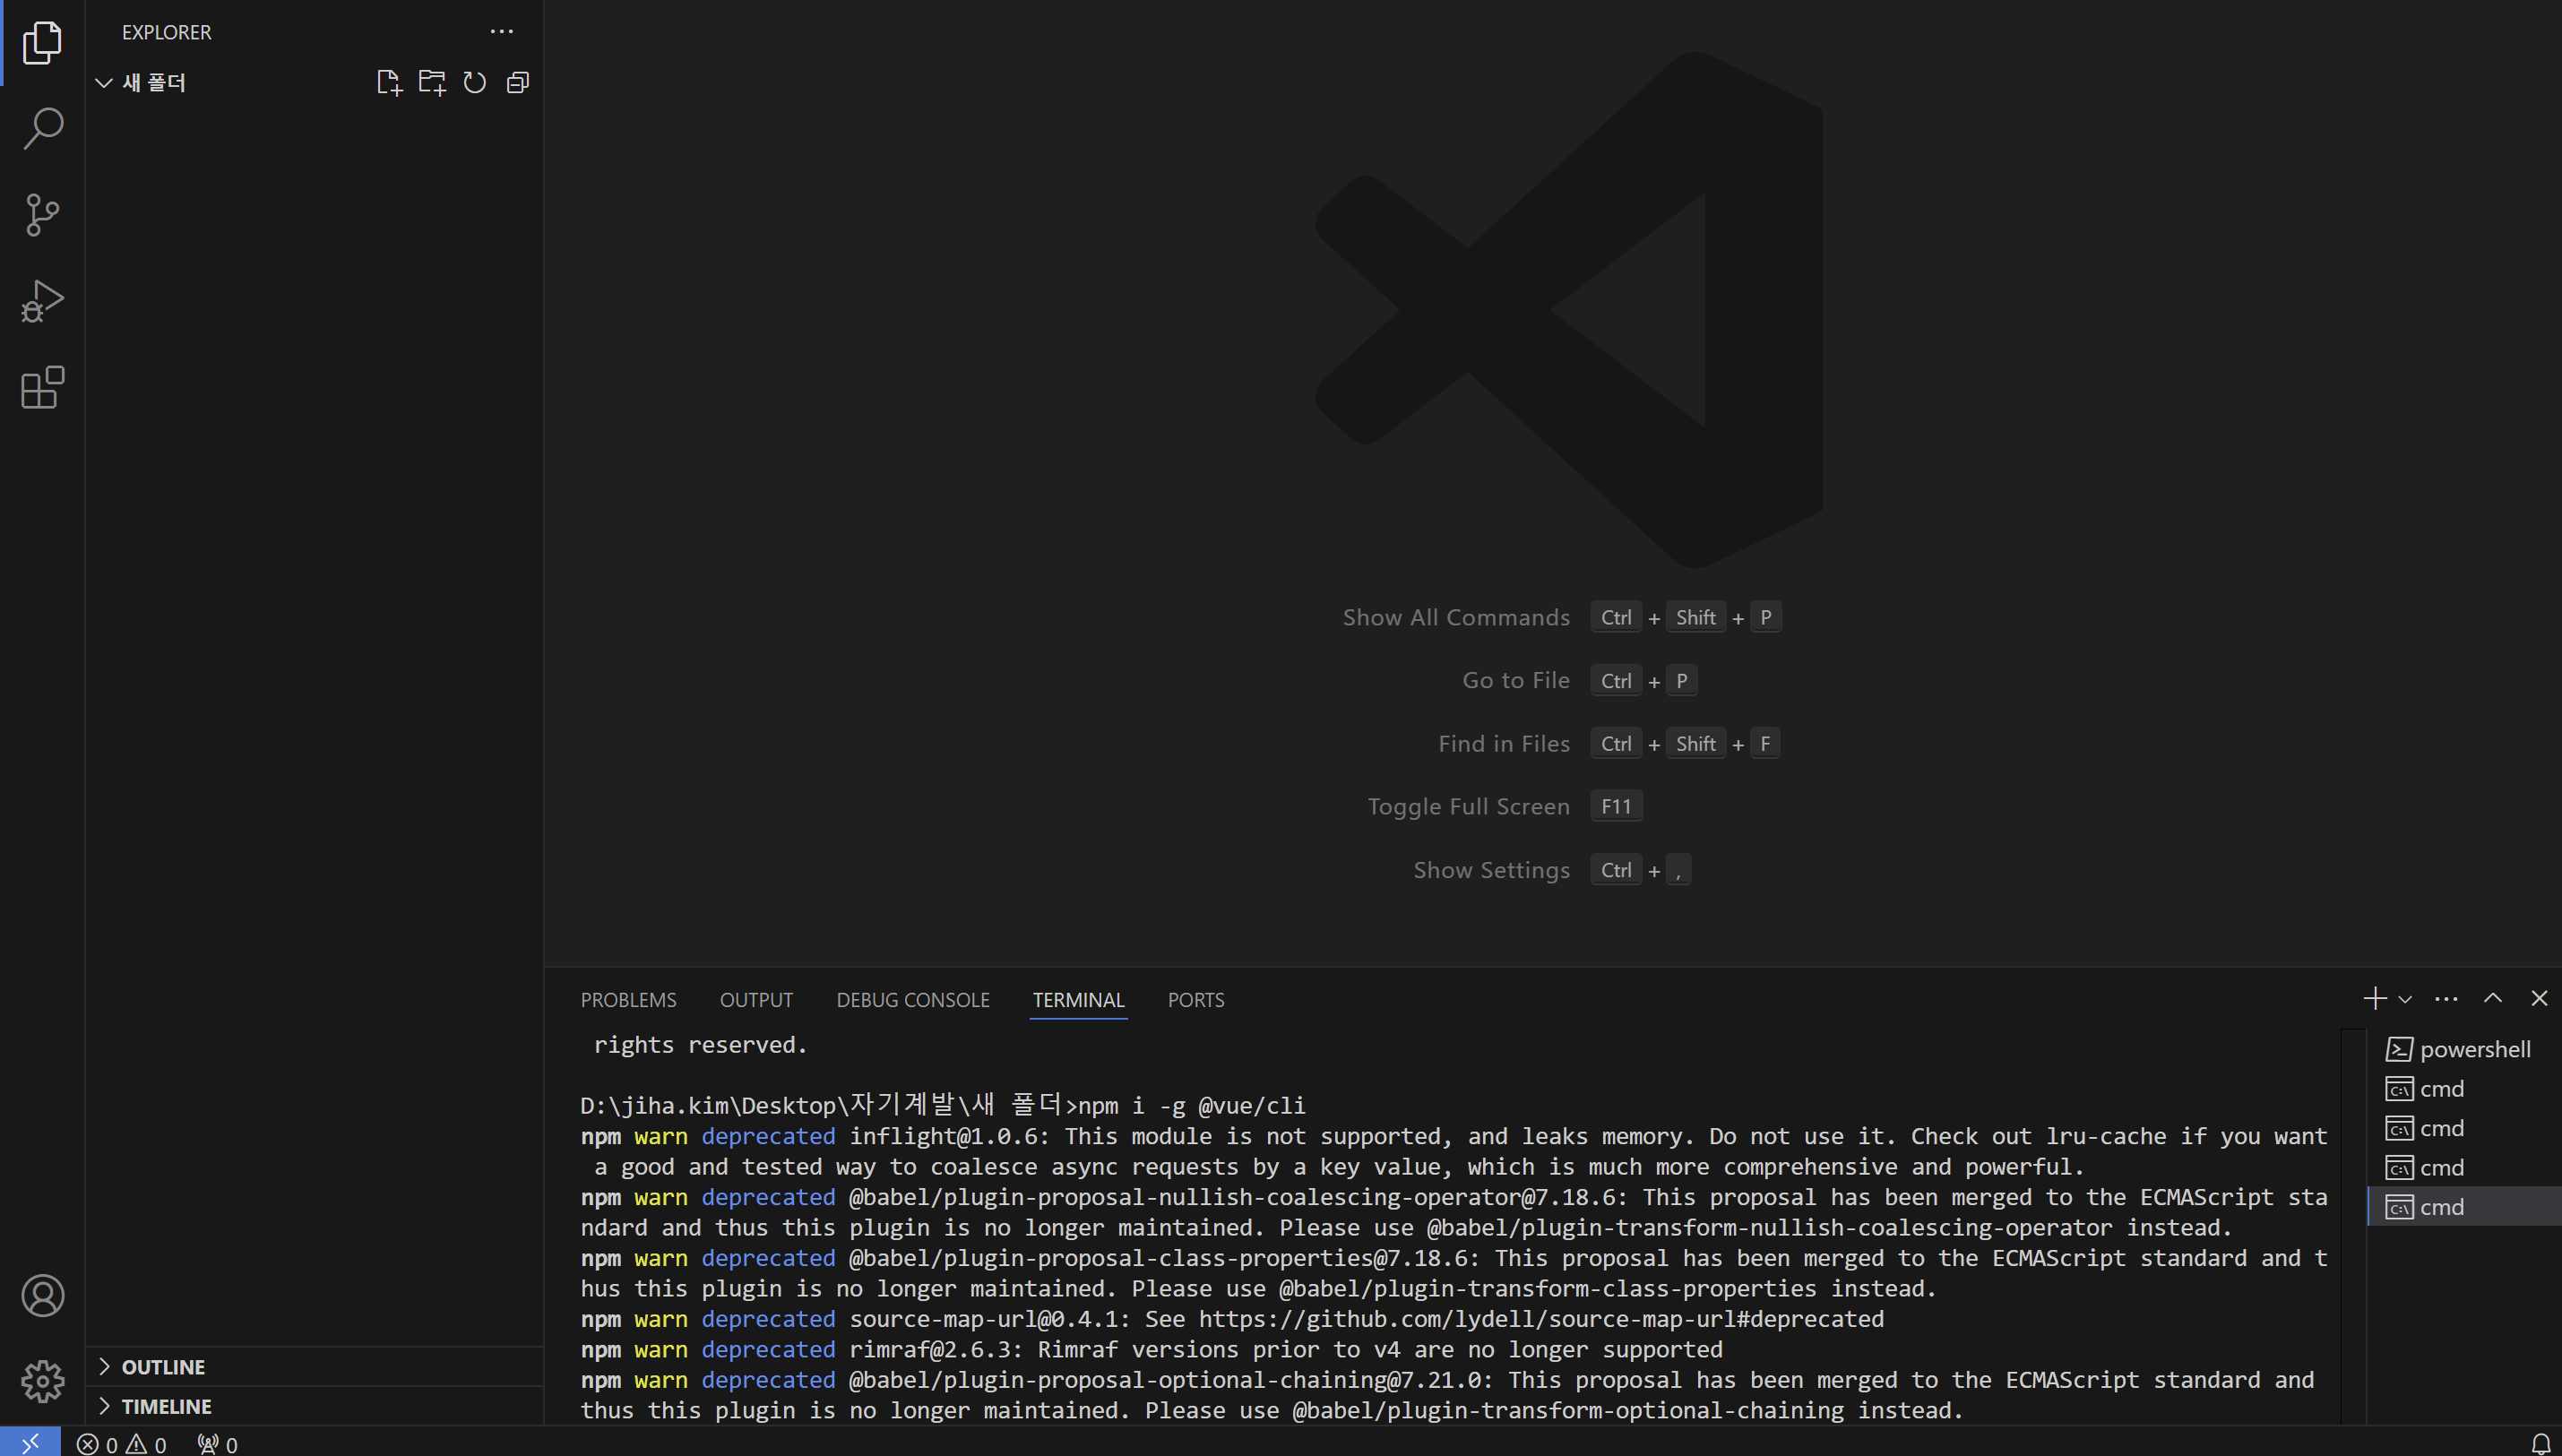Select the powershell terminal entry
The width and height of the screenshot is (2562, 1456).
2464,1049
